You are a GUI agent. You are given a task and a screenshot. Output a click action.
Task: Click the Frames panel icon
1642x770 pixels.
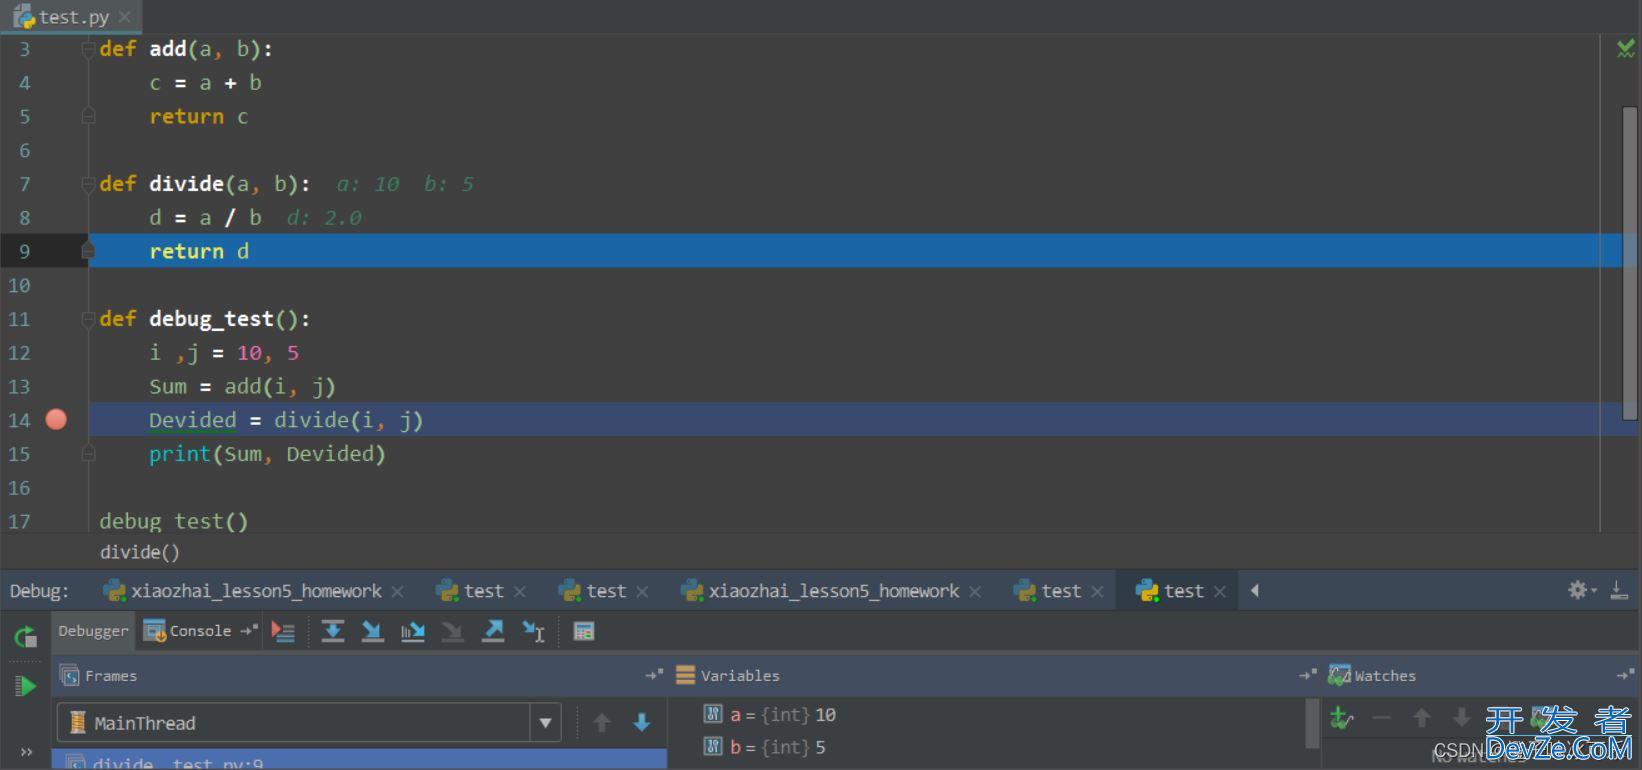(70, 675)
